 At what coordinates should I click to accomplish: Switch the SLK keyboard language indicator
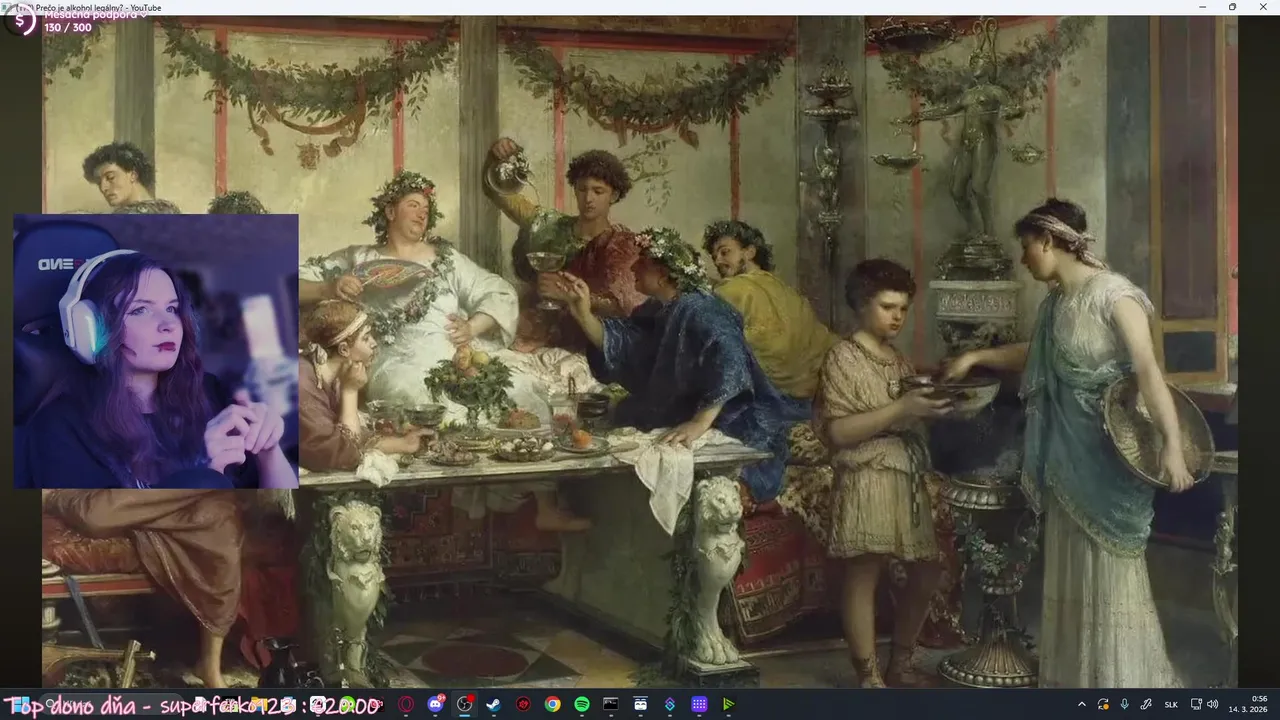[x=1171, y=704]
